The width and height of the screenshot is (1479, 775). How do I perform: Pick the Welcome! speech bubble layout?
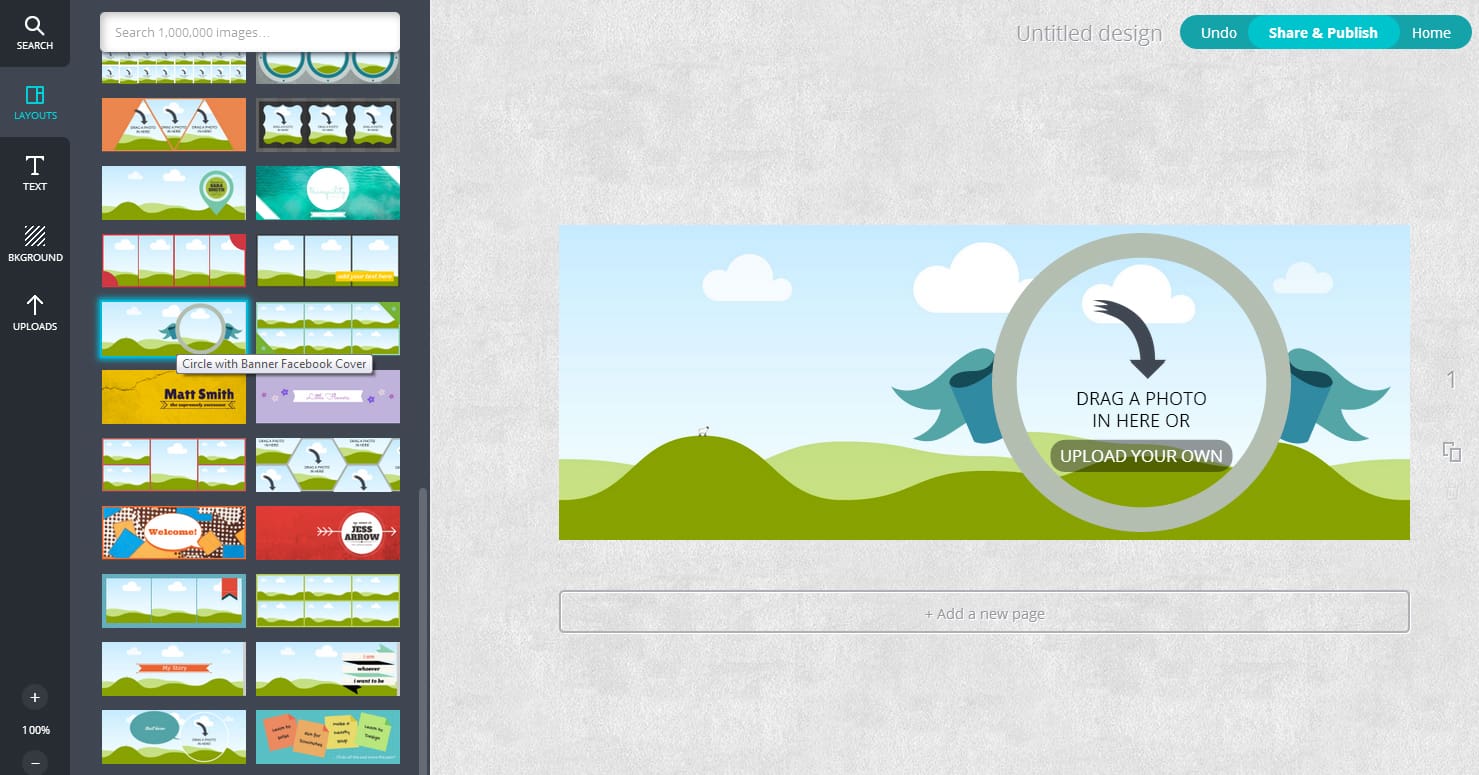point(174,532)
